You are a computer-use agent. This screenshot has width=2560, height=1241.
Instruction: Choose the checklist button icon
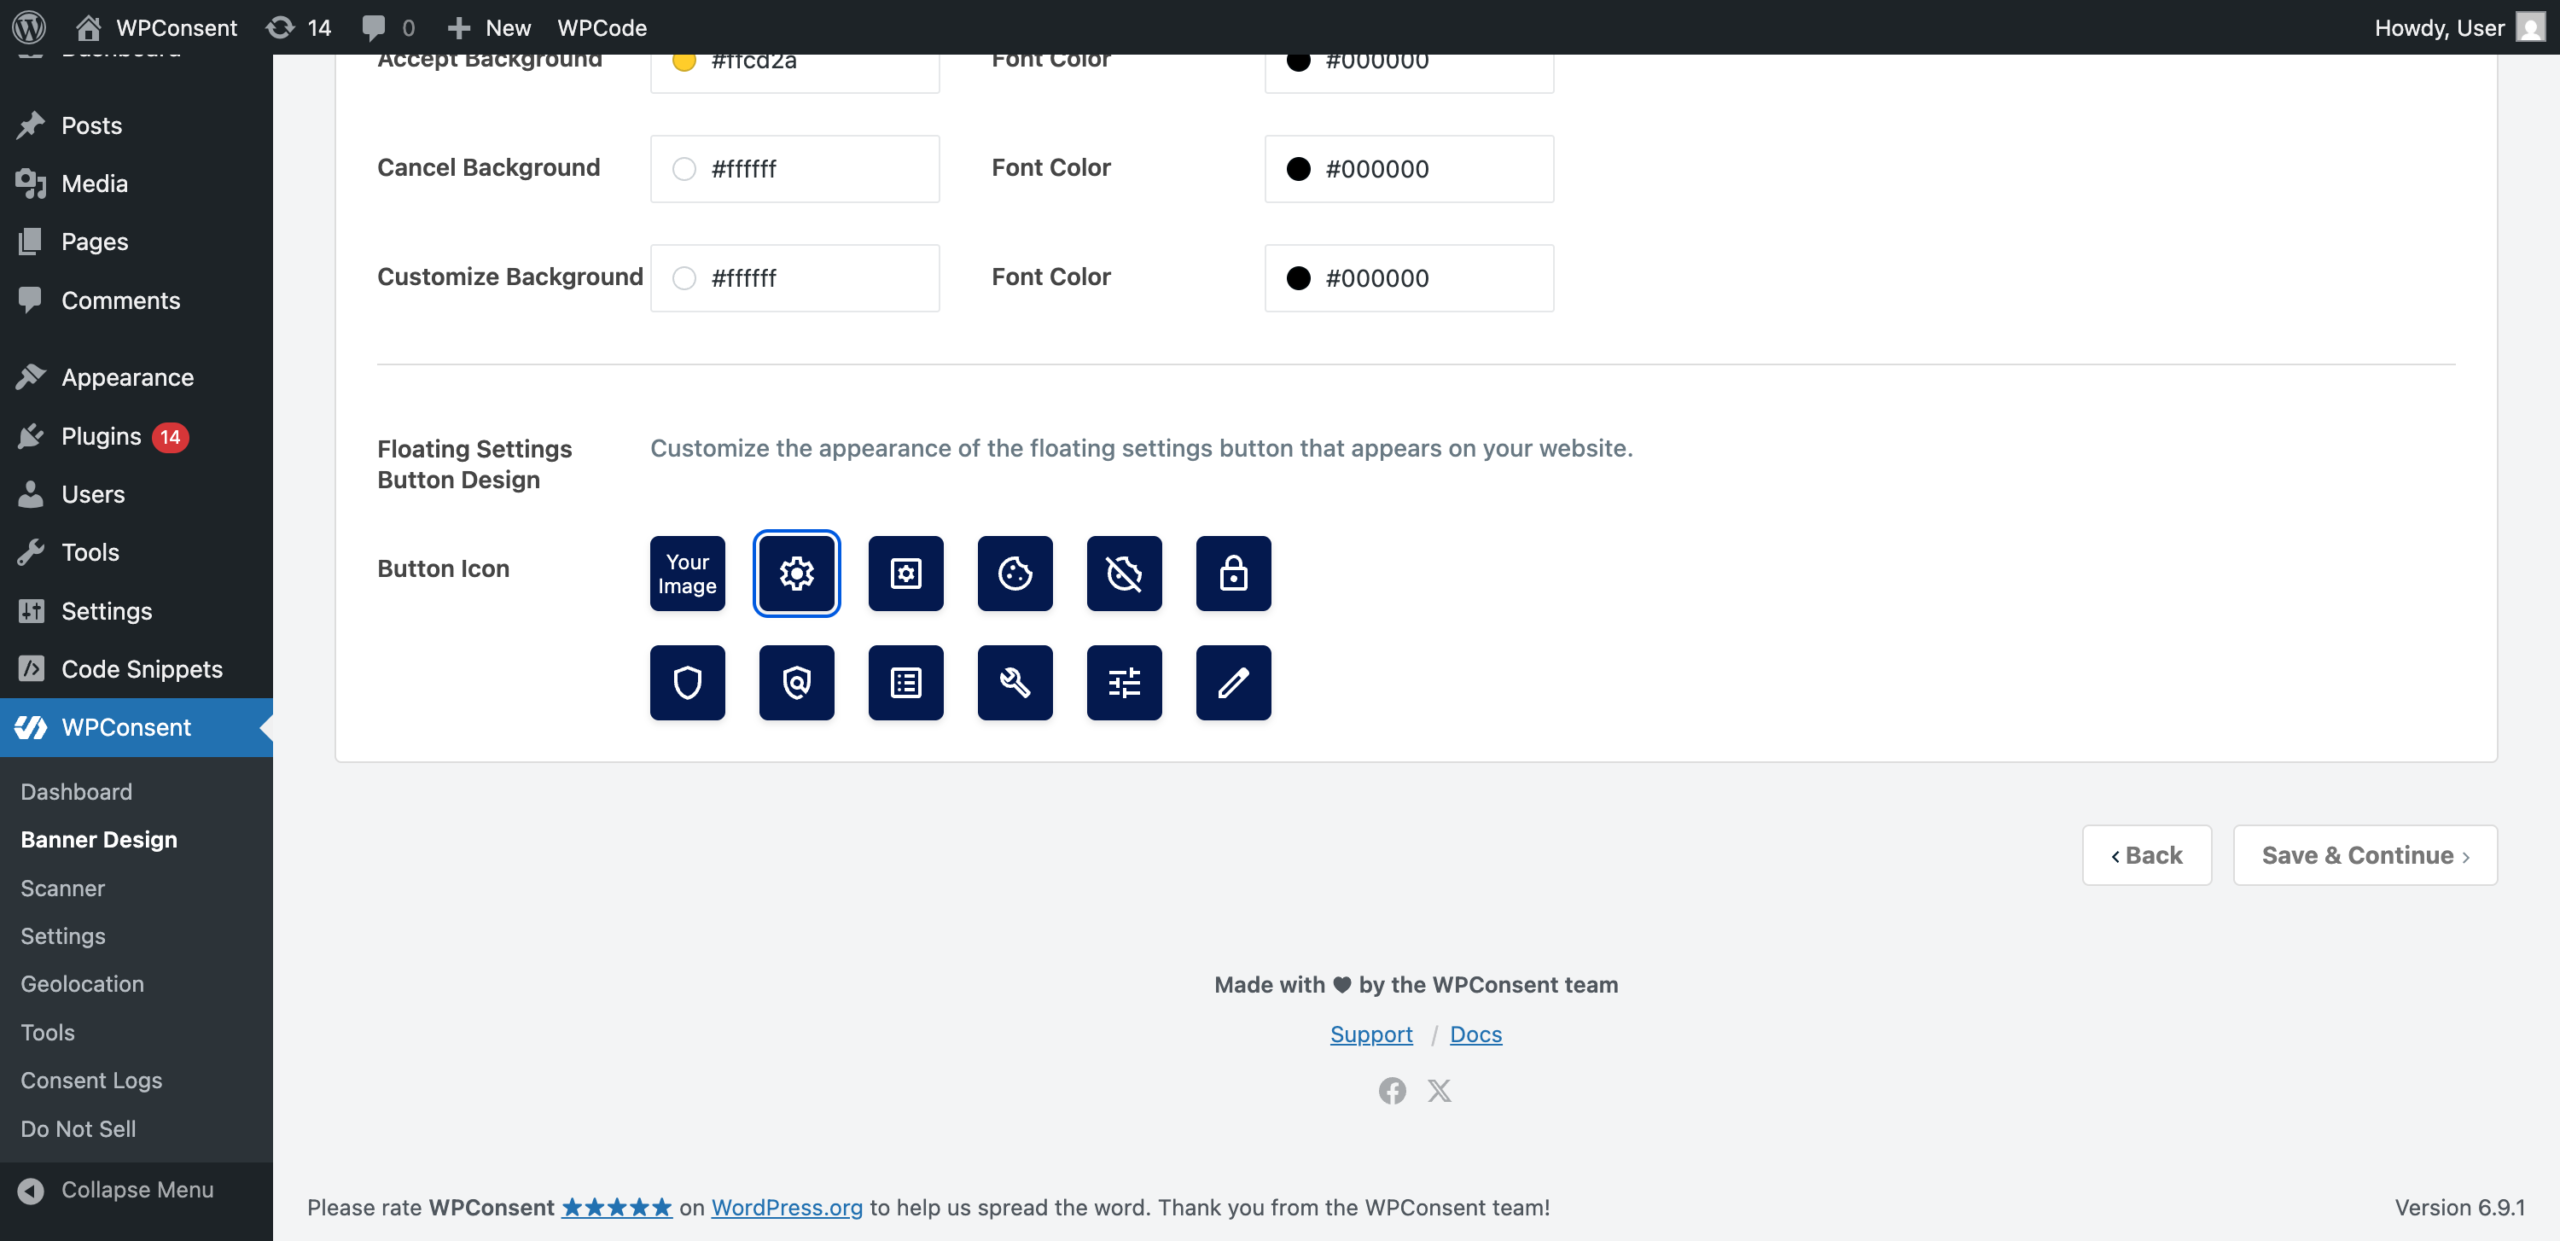pos(905,682)
